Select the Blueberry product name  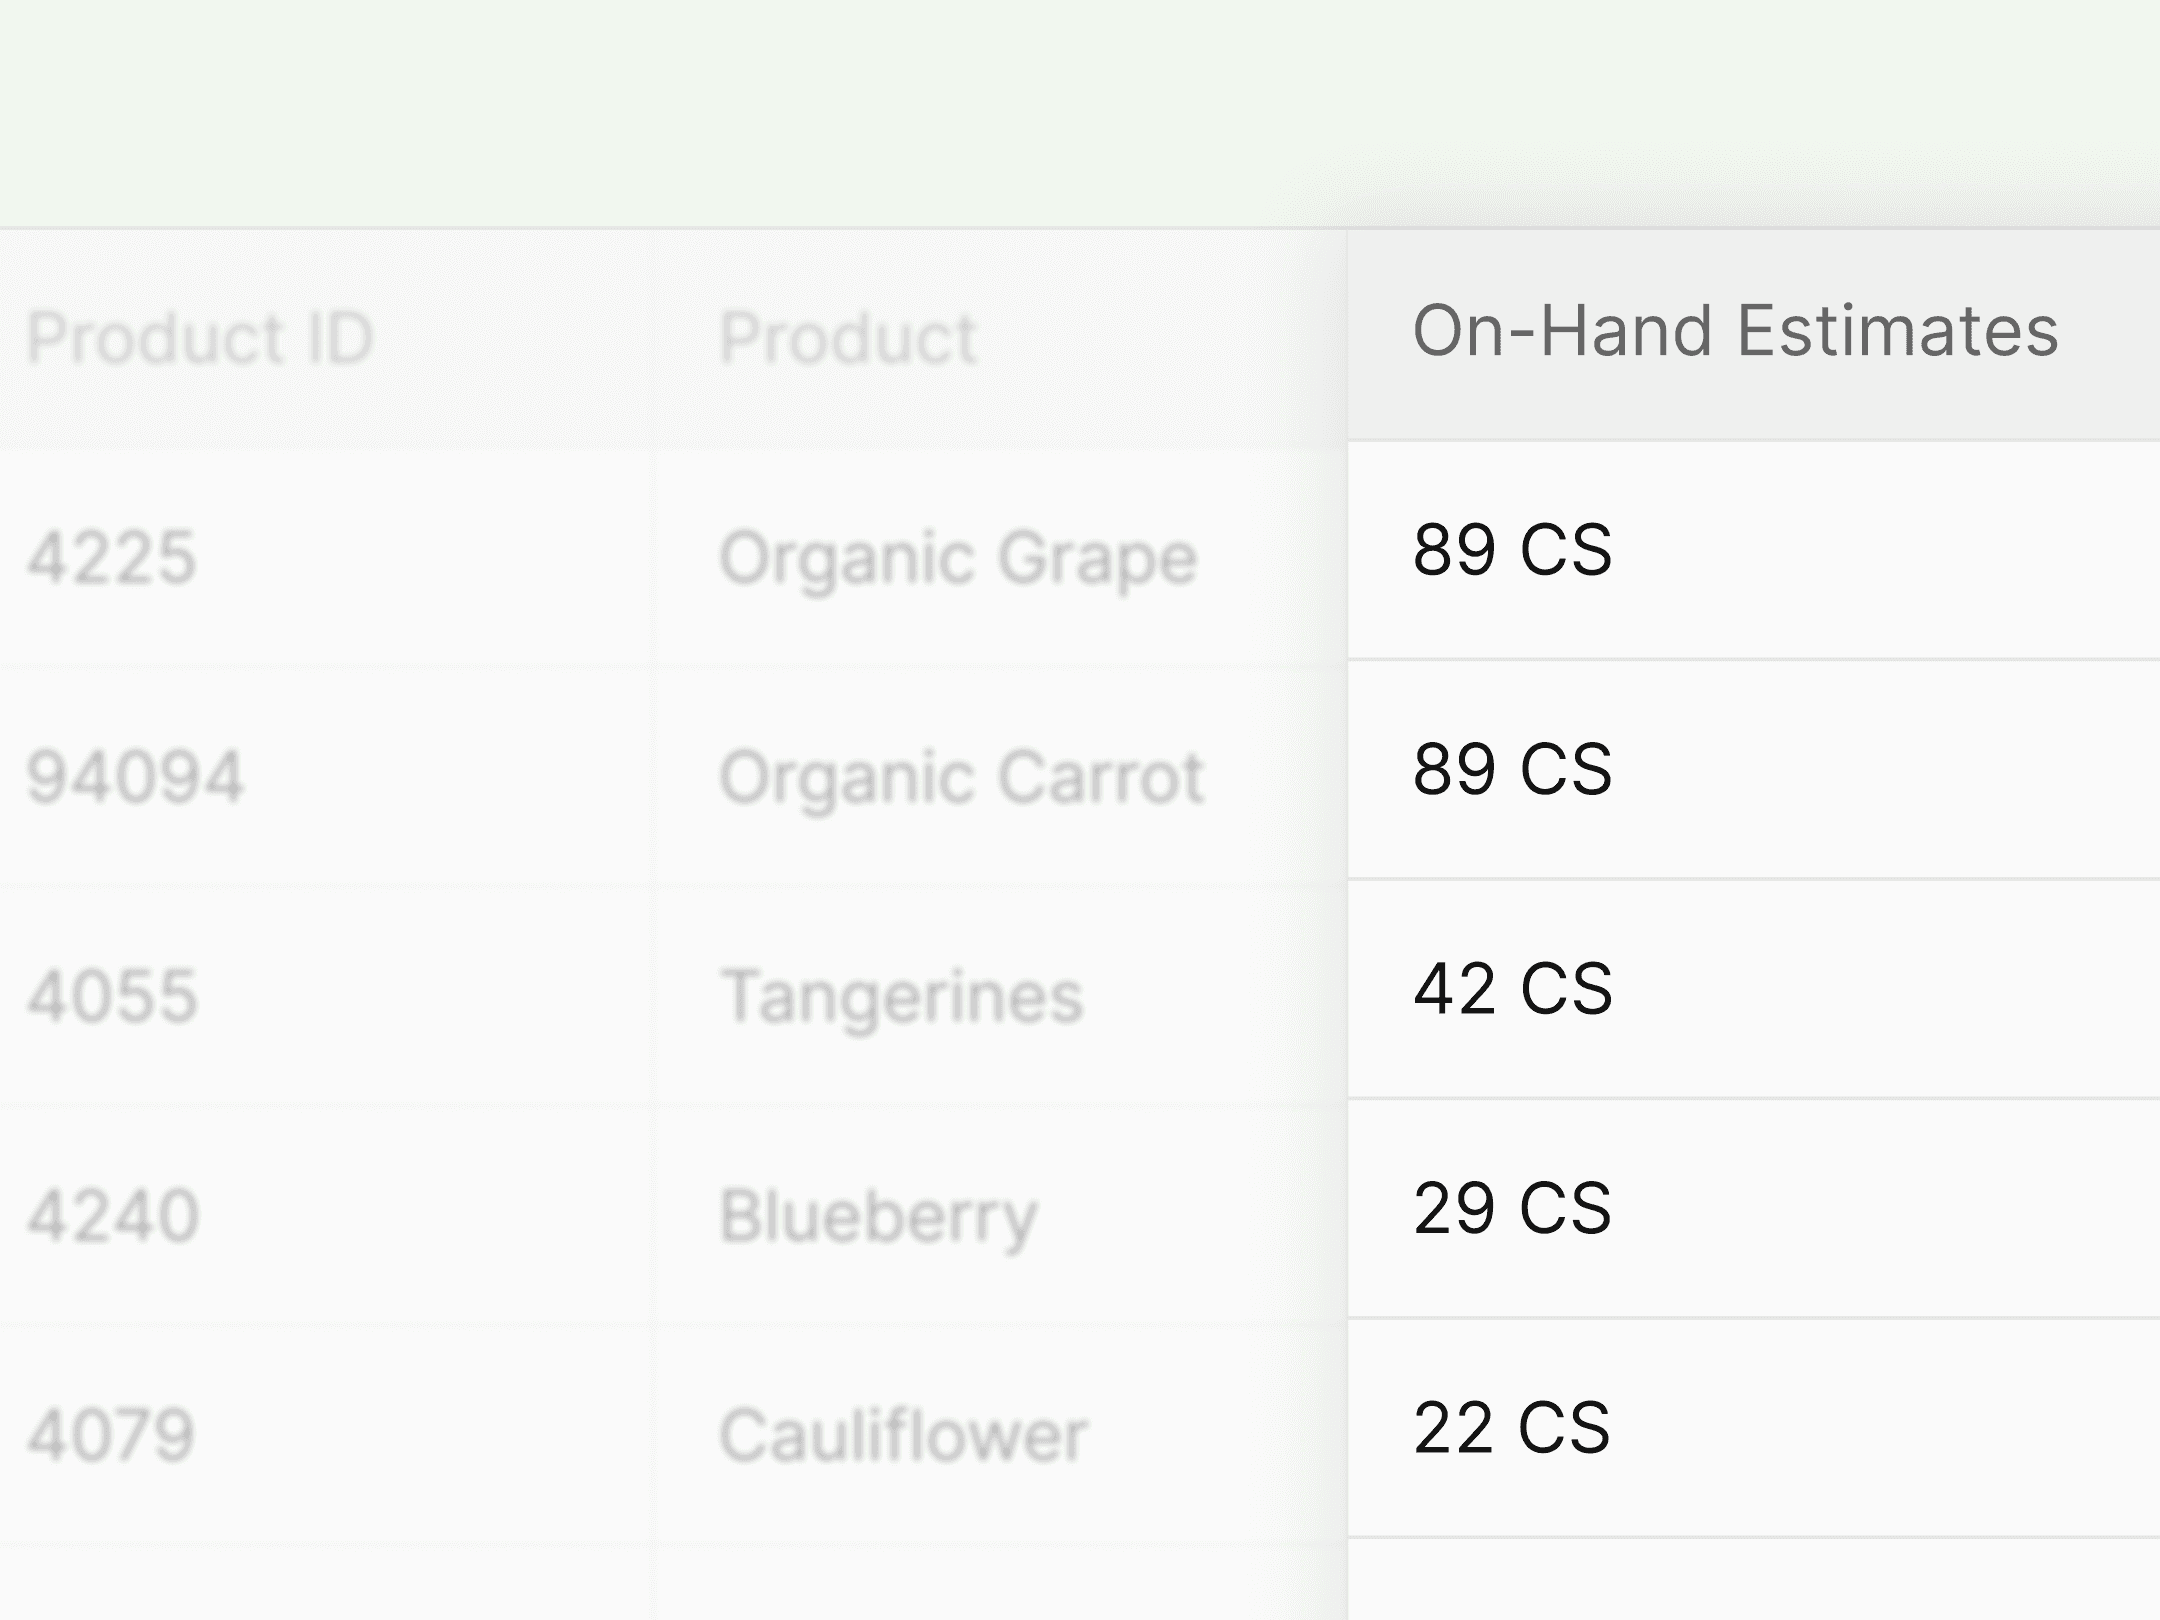click(877, 1213)
